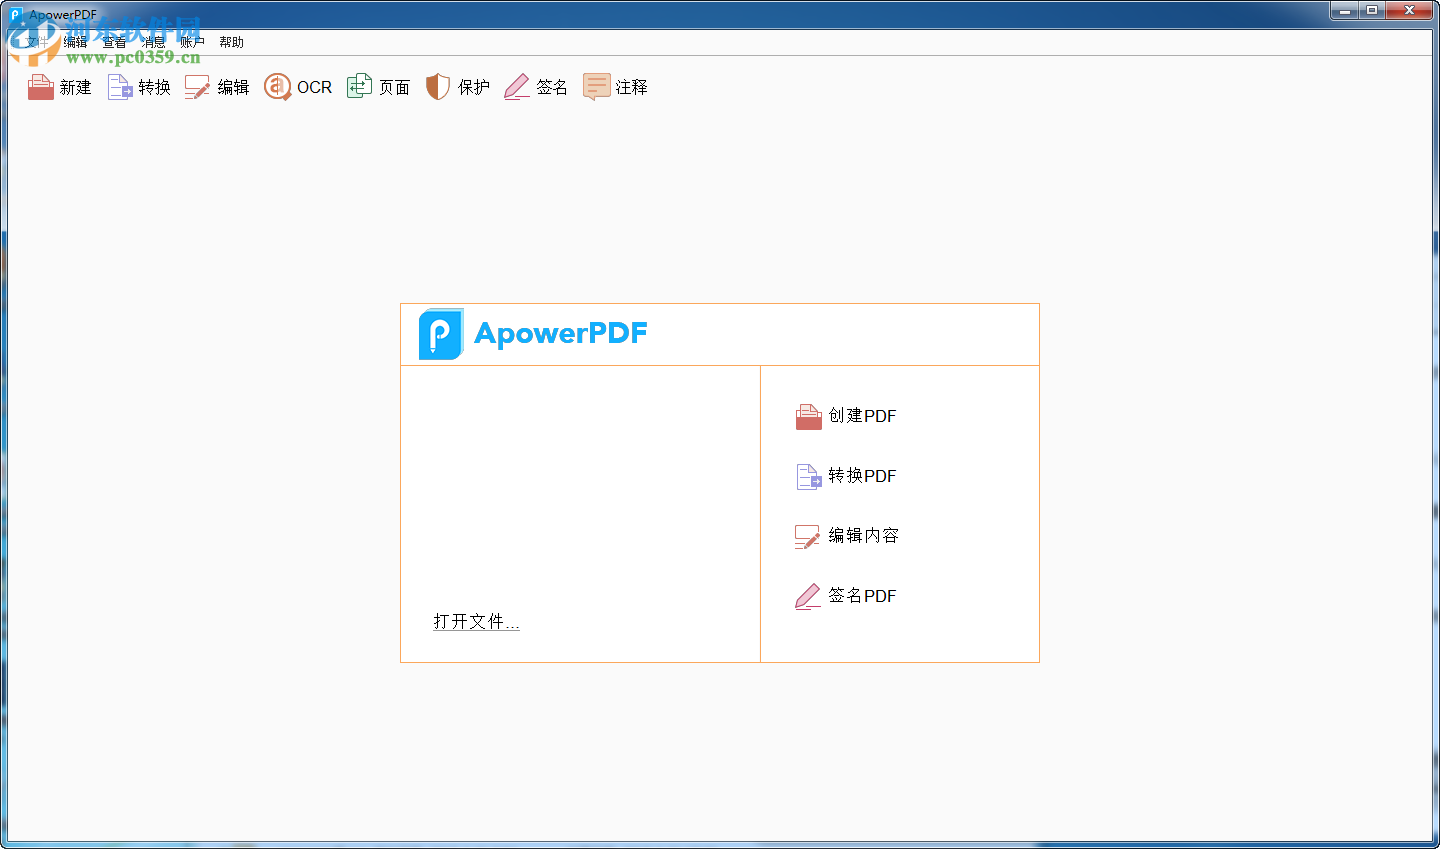Select the 签名 (Sign) pen icon

536,87
